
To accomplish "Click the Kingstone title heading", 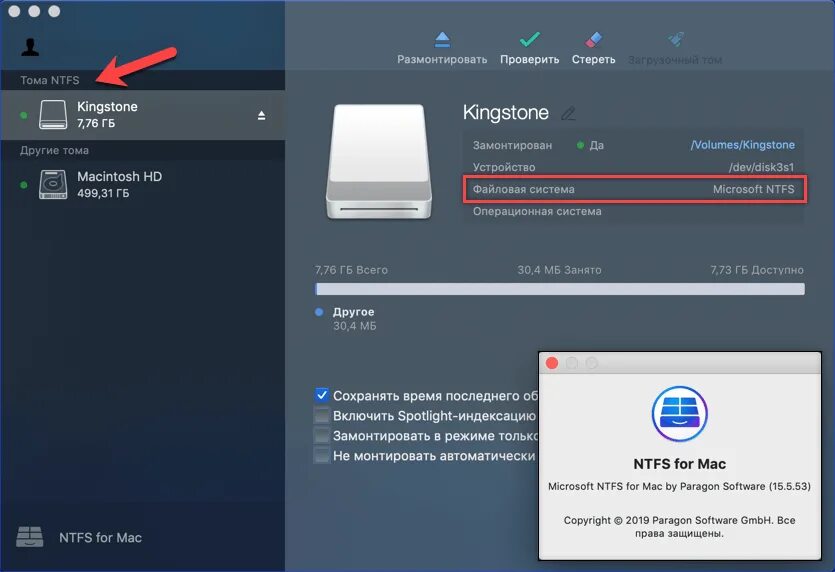I will click(505, 112).
